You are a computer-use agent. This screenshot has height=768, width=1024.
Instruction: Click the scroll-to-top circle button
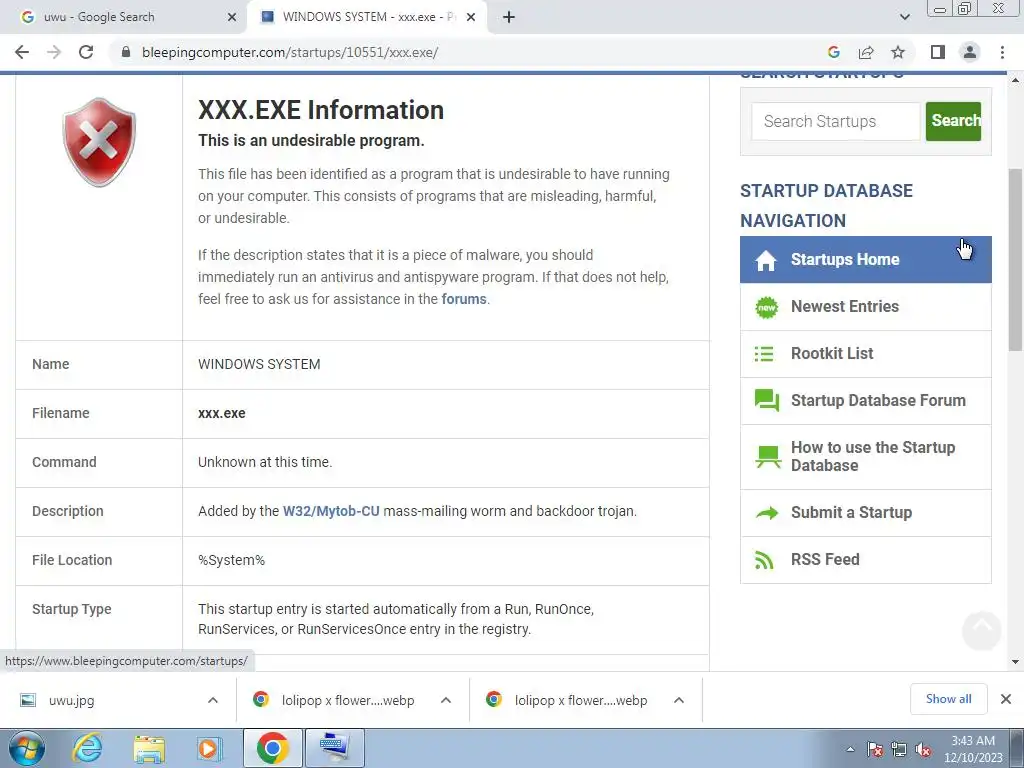tap(981, 630)
